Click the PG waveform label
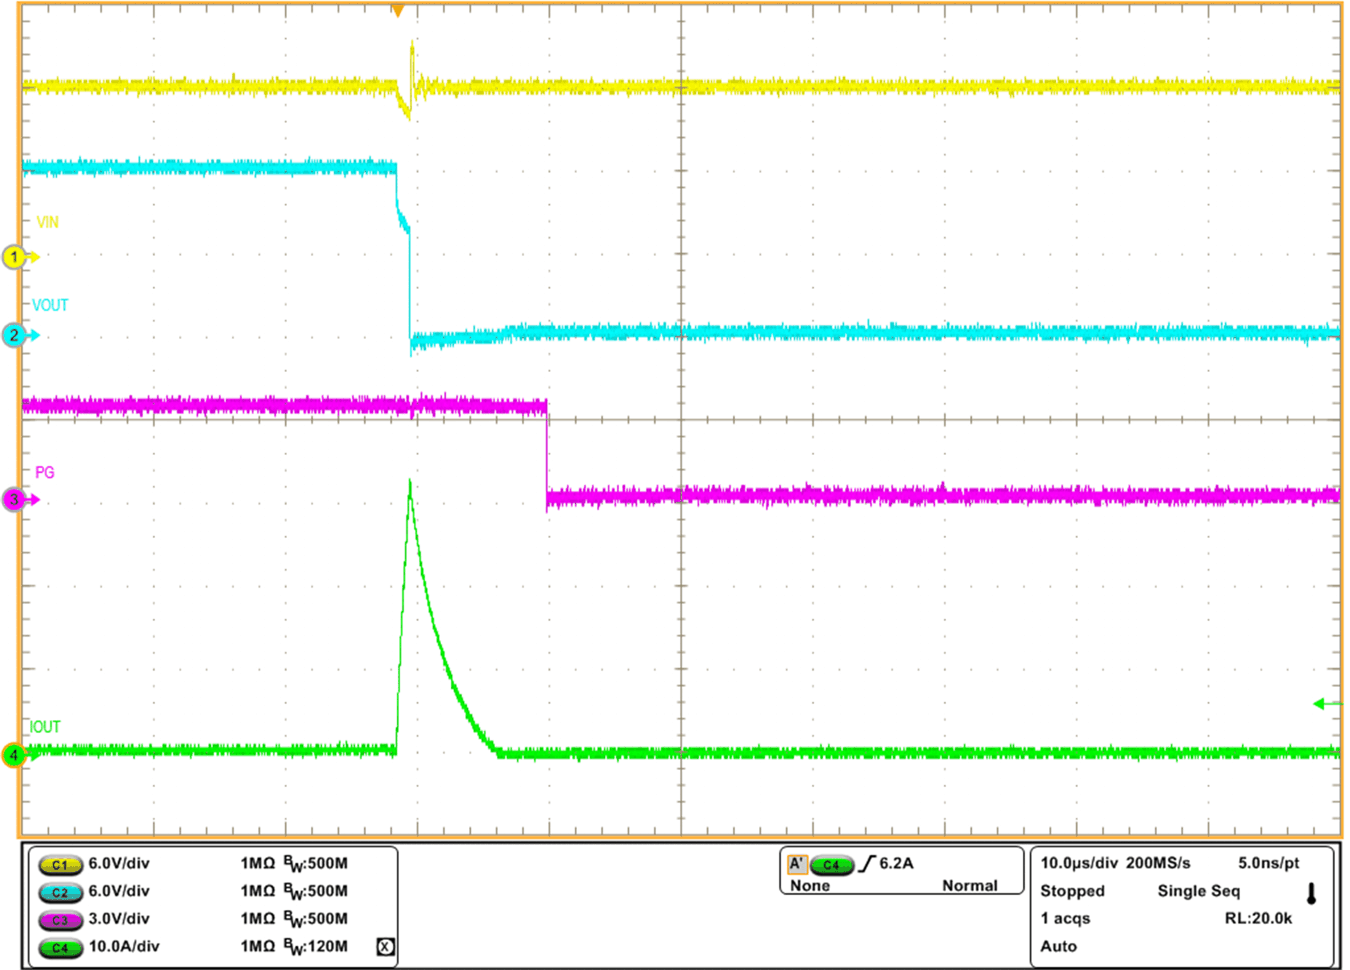Viewport: 1350px width, 970px height. pos(45,472)
